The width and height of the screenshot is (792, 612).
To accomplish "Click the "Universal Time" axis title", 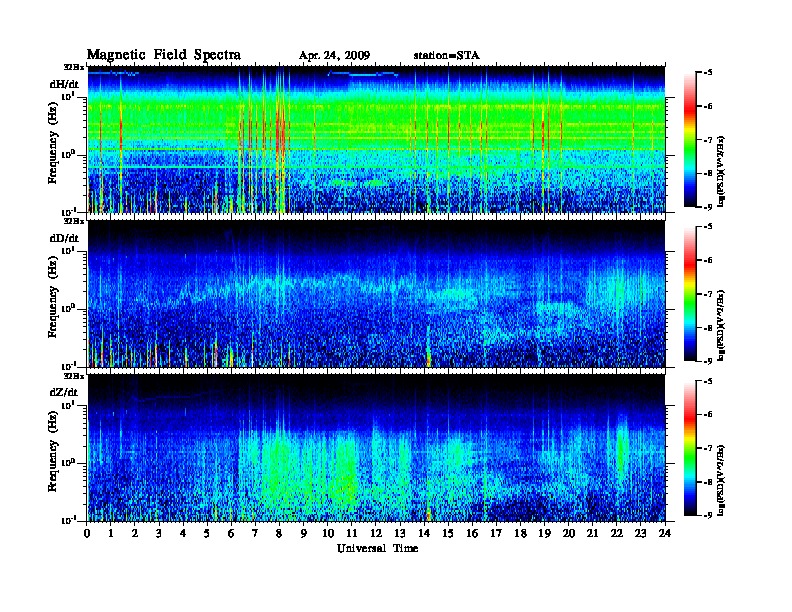I will click(x=377, y=548).
